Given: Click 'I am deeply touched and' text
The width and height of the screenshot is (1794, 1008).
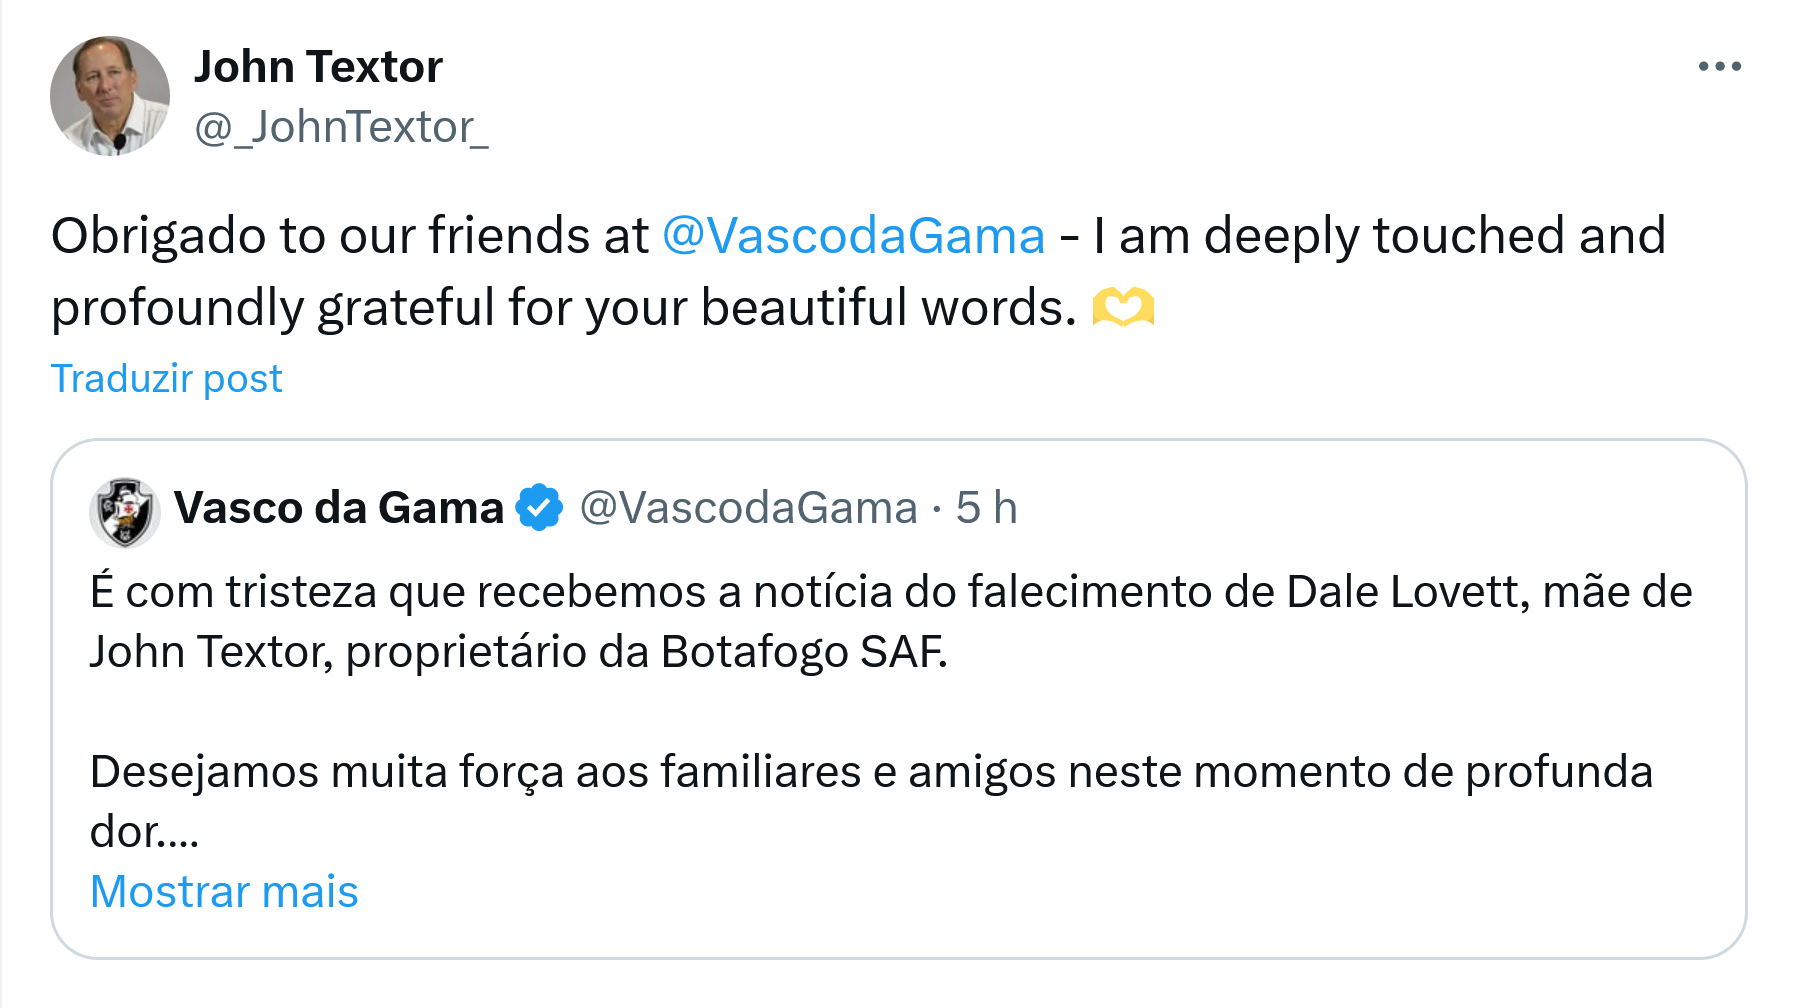Looking at the screenshot, I should tap(1380, 237).
